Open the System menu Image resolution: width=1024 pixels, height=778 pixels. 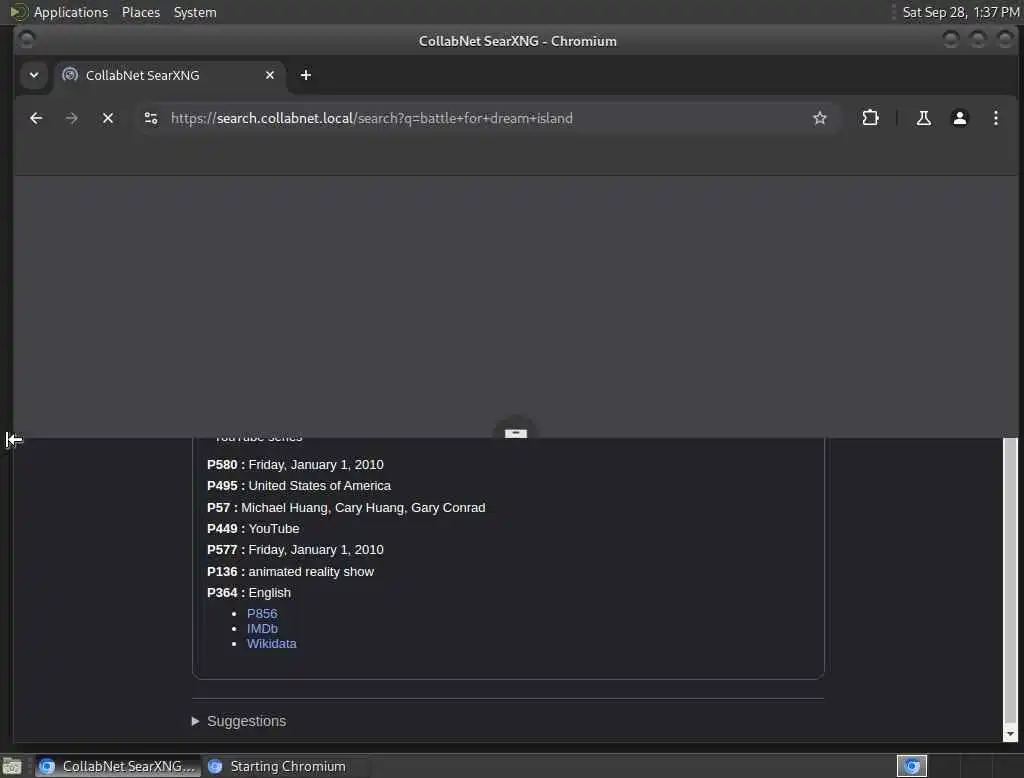[195, 12]
